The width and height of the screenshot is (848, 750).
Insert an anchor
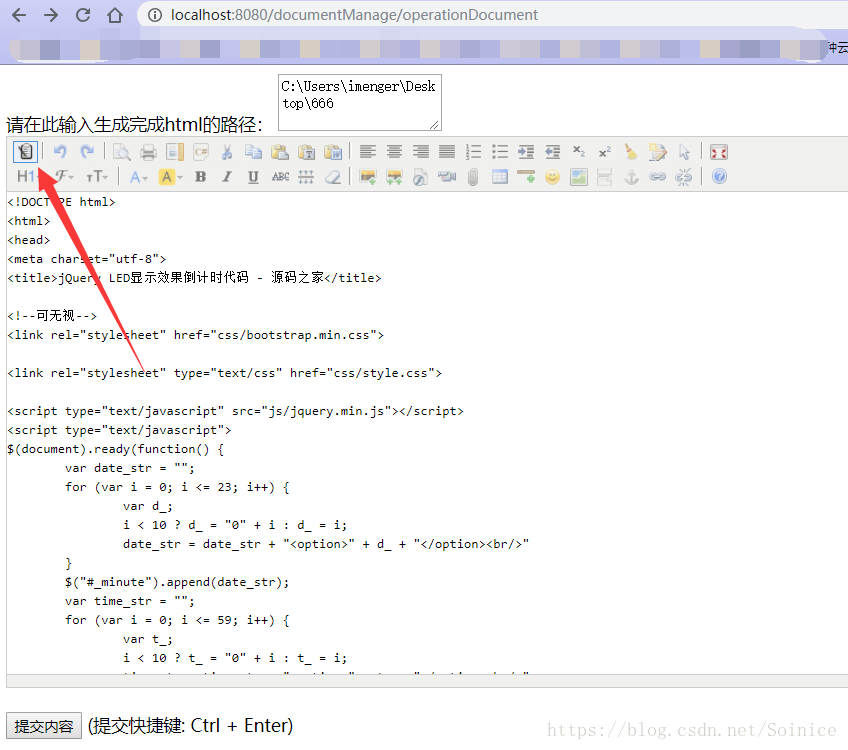click(631, 177)
